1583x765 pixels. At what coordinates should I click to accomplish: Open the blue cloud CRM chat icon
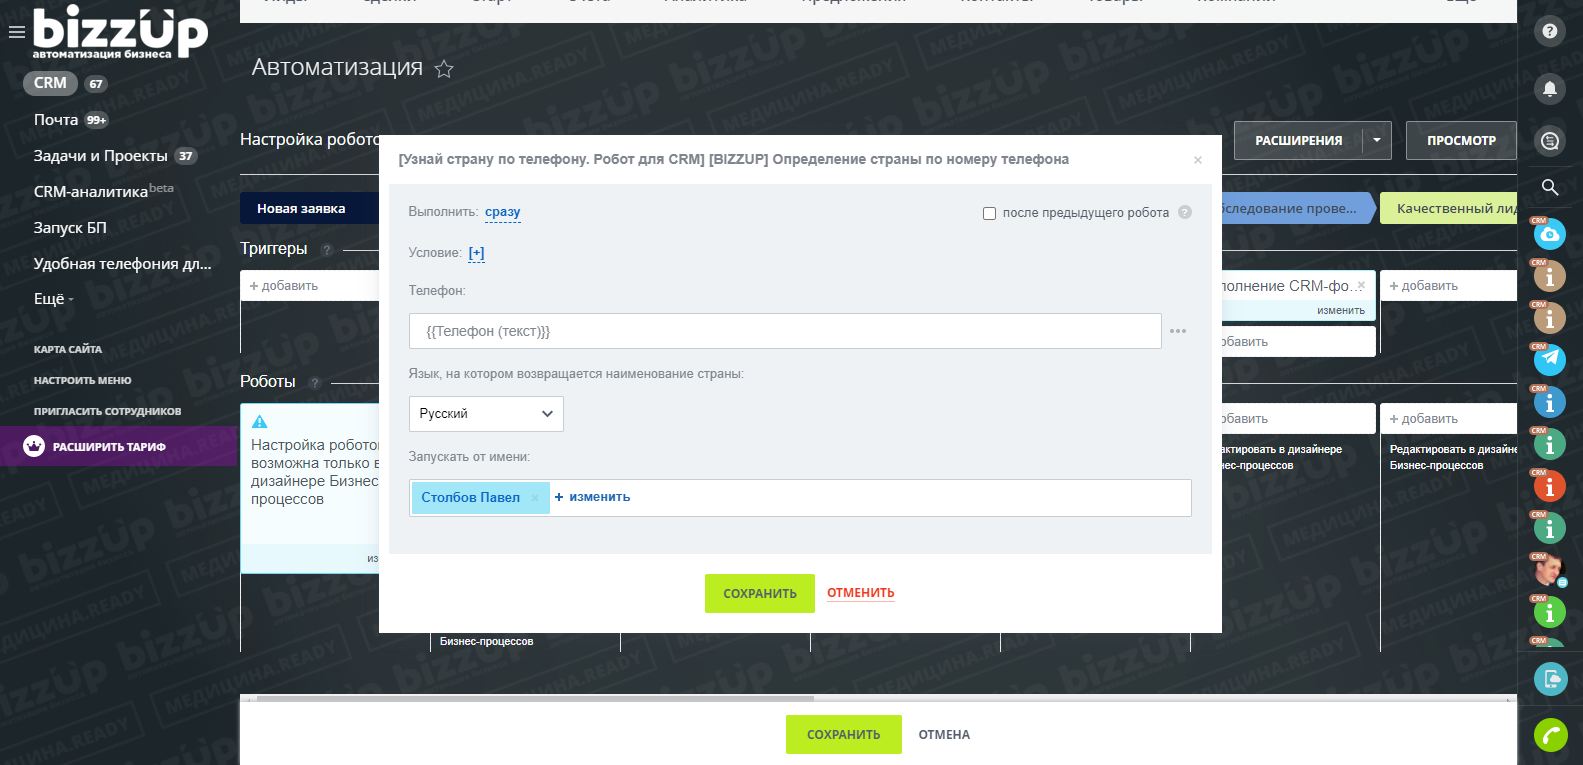pos(1549,234)
